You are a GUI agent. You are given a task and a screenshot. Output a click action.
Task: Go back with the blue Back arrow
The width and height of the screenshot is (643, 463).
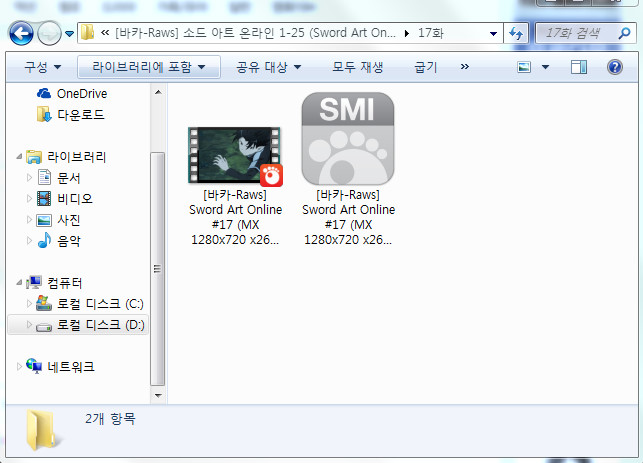point(21,33)
